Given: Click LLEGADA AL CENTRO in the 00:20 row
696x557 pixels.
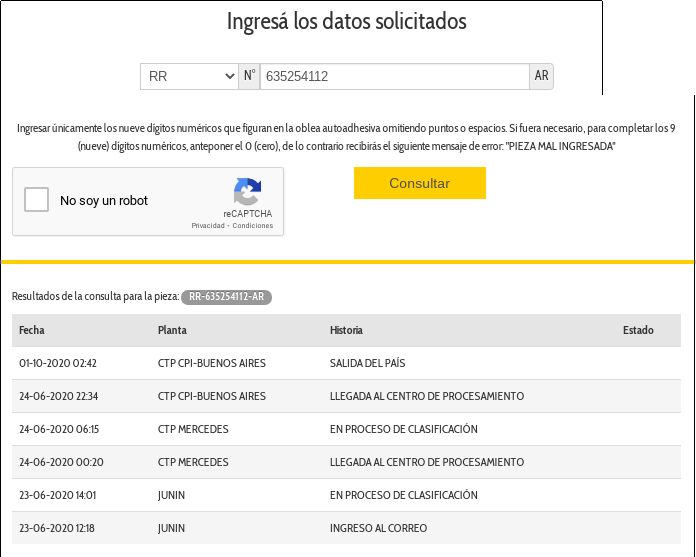Looking at the screenshot, I should 427,462.
